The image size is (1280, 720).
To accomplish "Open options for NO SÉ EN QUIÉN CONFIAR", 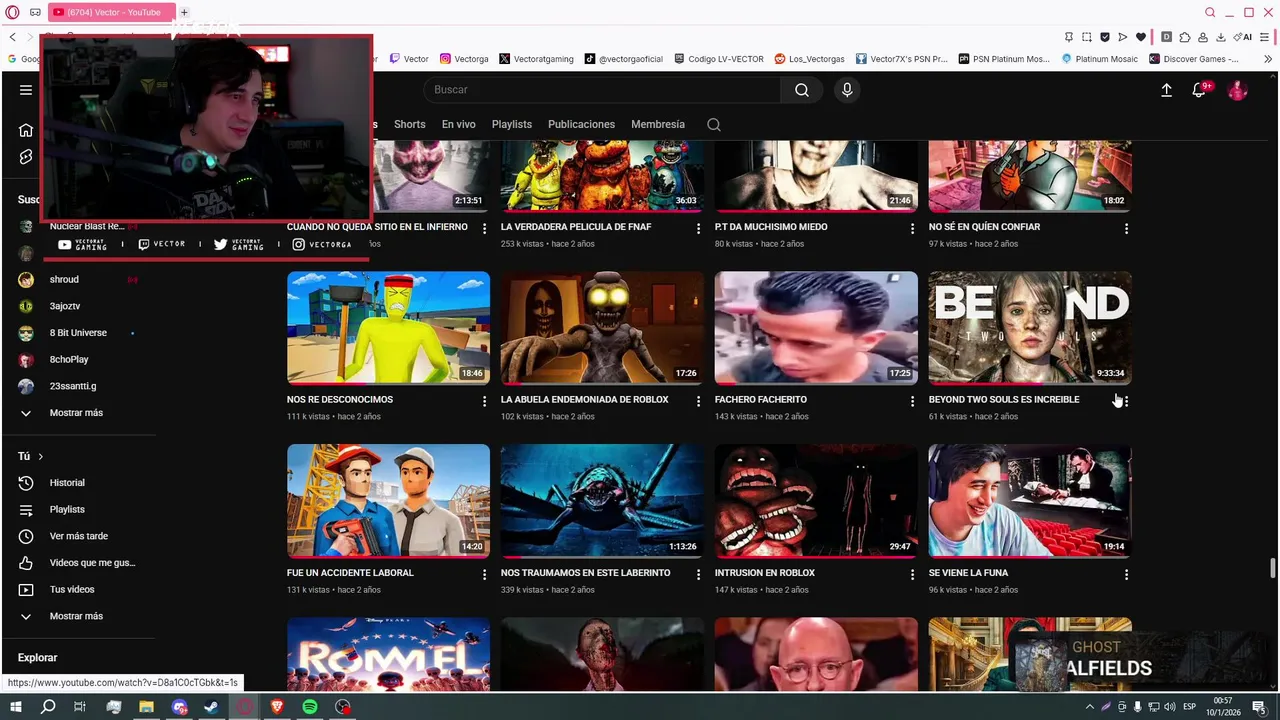I will click(1126, 229).
